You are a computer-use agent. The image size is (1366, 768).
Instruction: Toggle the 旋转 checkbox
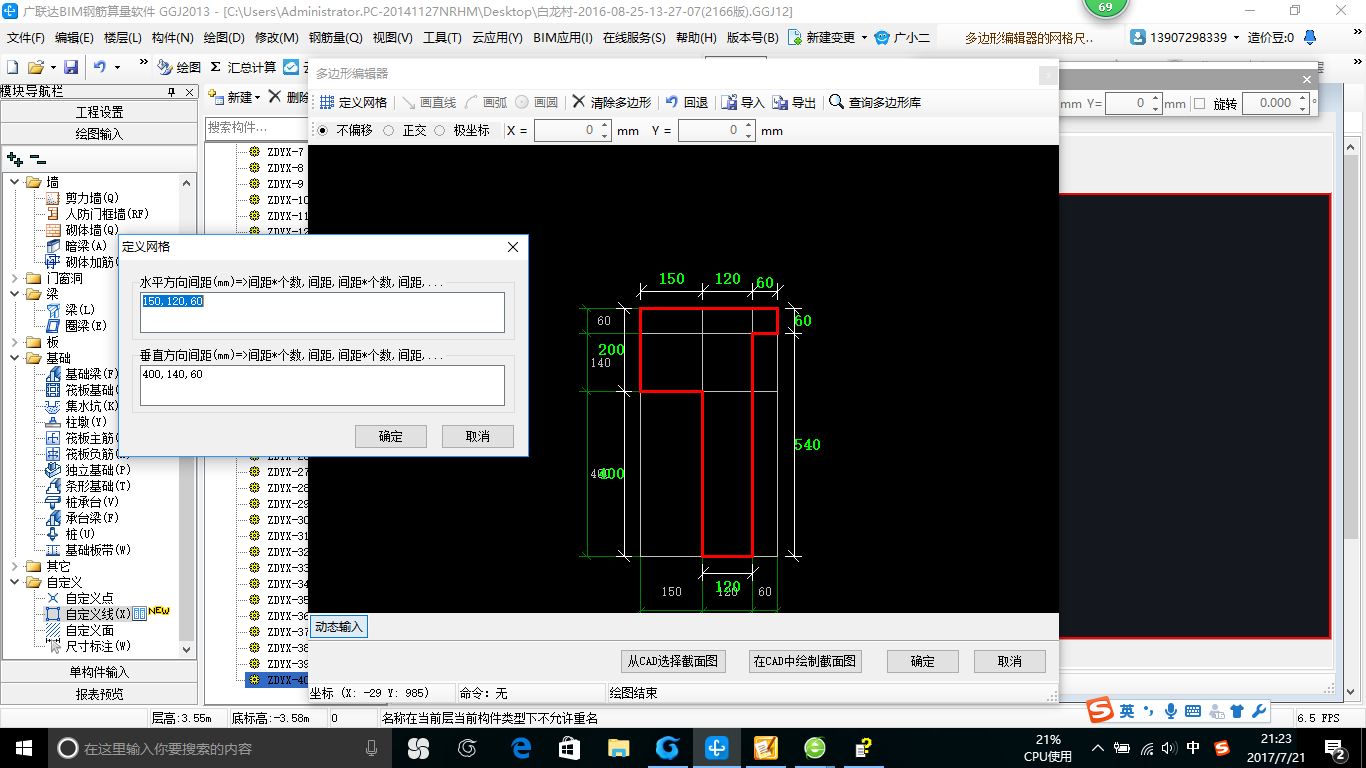[x=1199, y=104]
